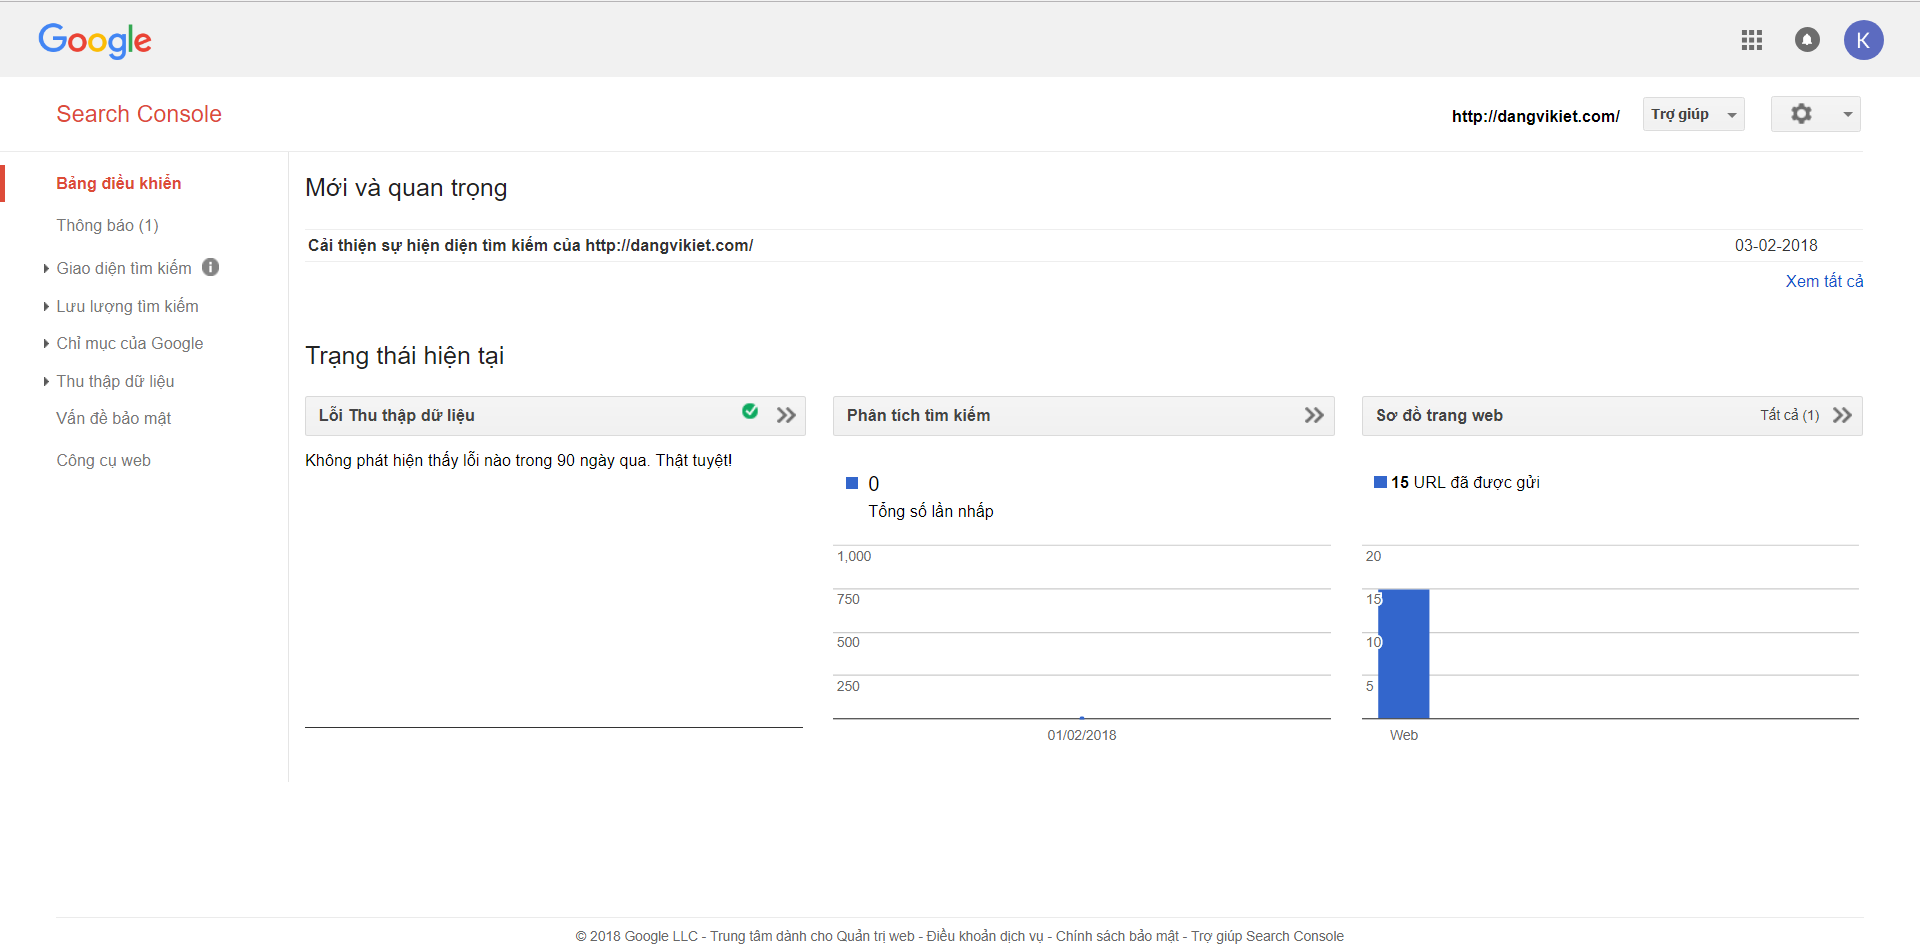The height and width of the screenshot is (950, 1920).
Task: Open the settings gear menu
Action: pyautogui.click(x=1815, y=114)
